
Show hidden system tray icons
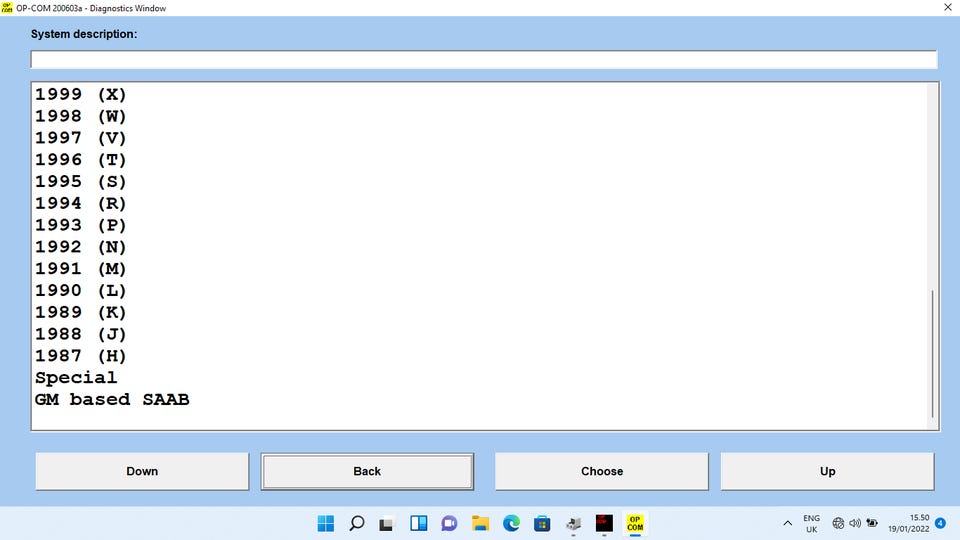tap(787, 523)
